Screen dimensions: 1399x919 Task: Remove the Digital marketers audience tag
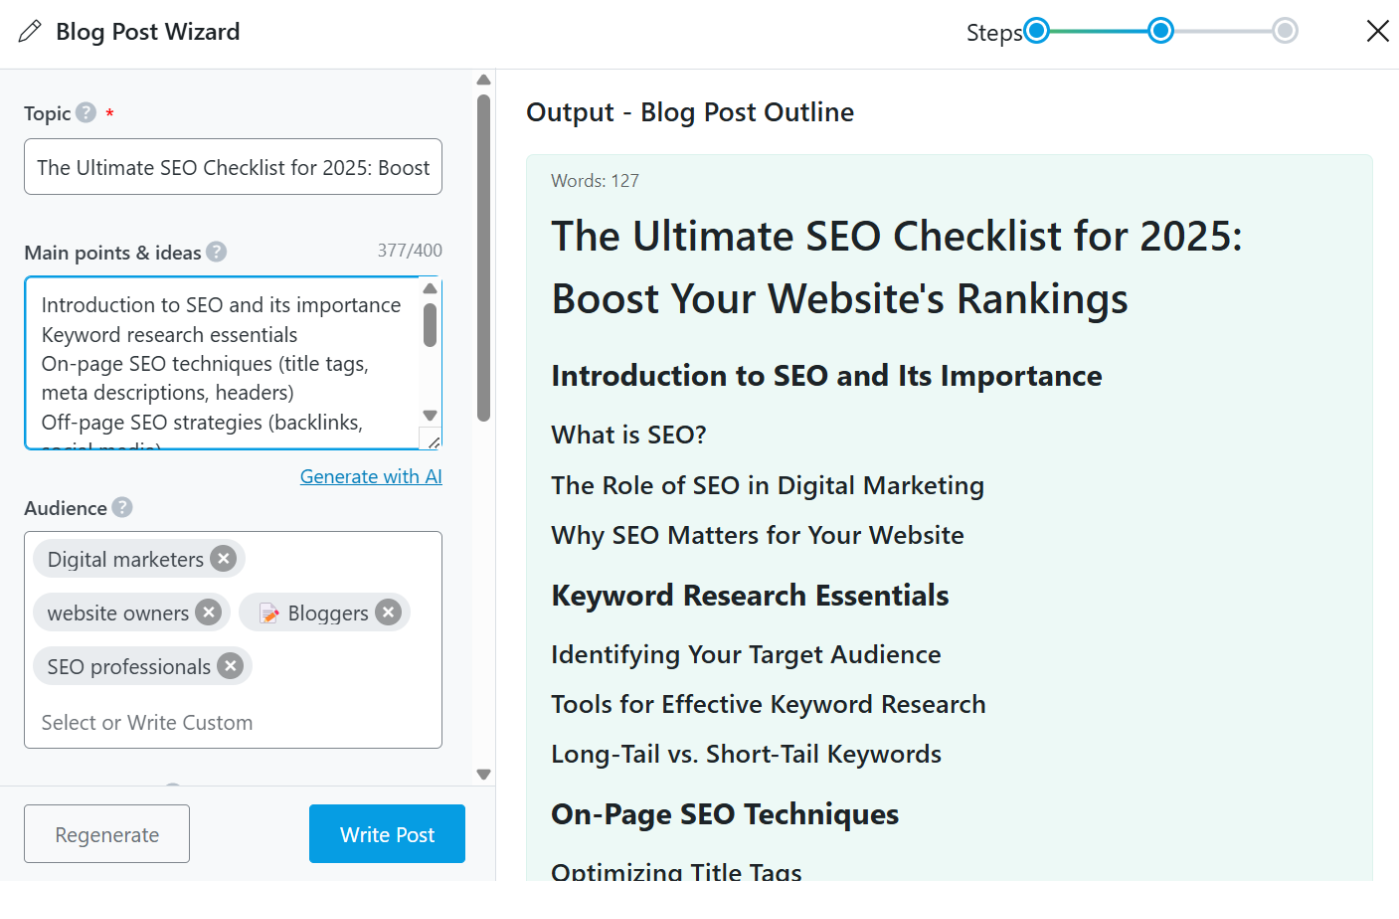pyautogui.click(x=224, y=559)
